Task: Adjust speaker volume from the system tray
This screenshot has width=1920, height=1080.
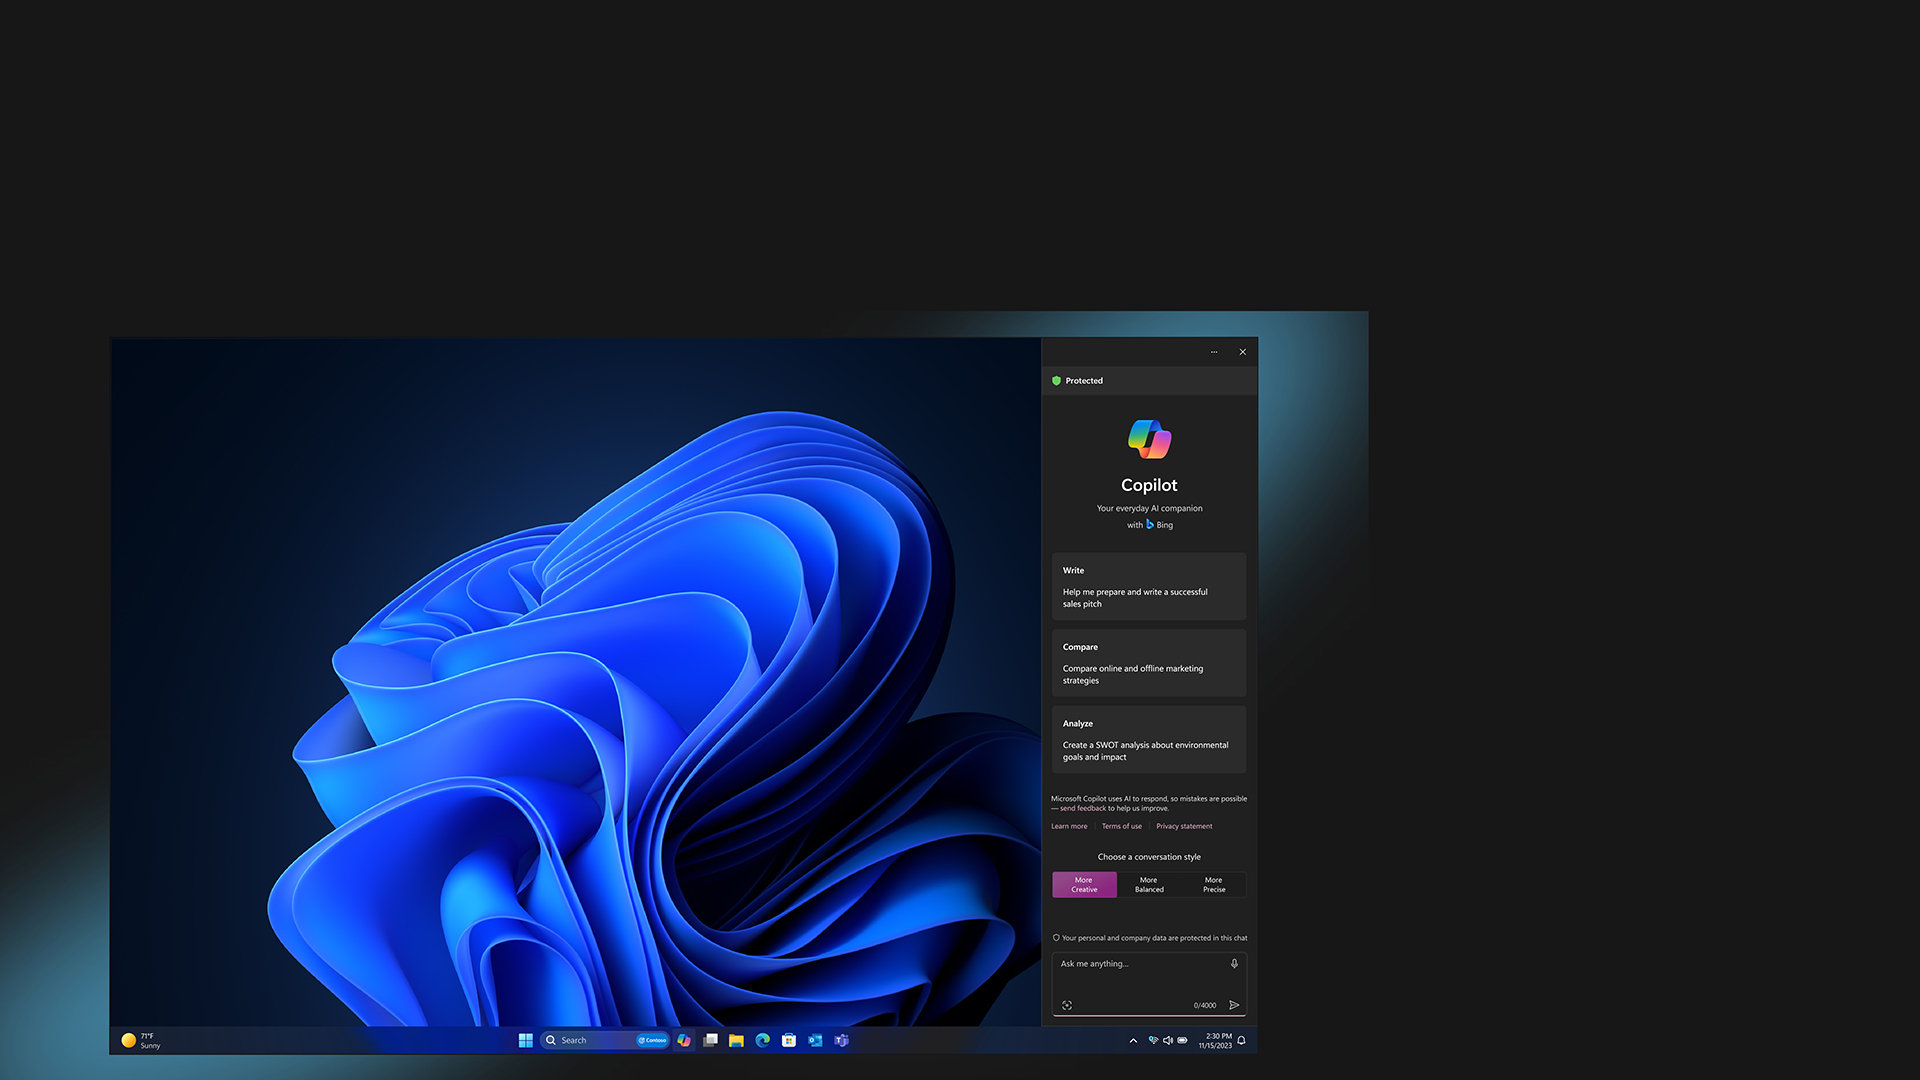Action: click(x=1168, y=1040)
